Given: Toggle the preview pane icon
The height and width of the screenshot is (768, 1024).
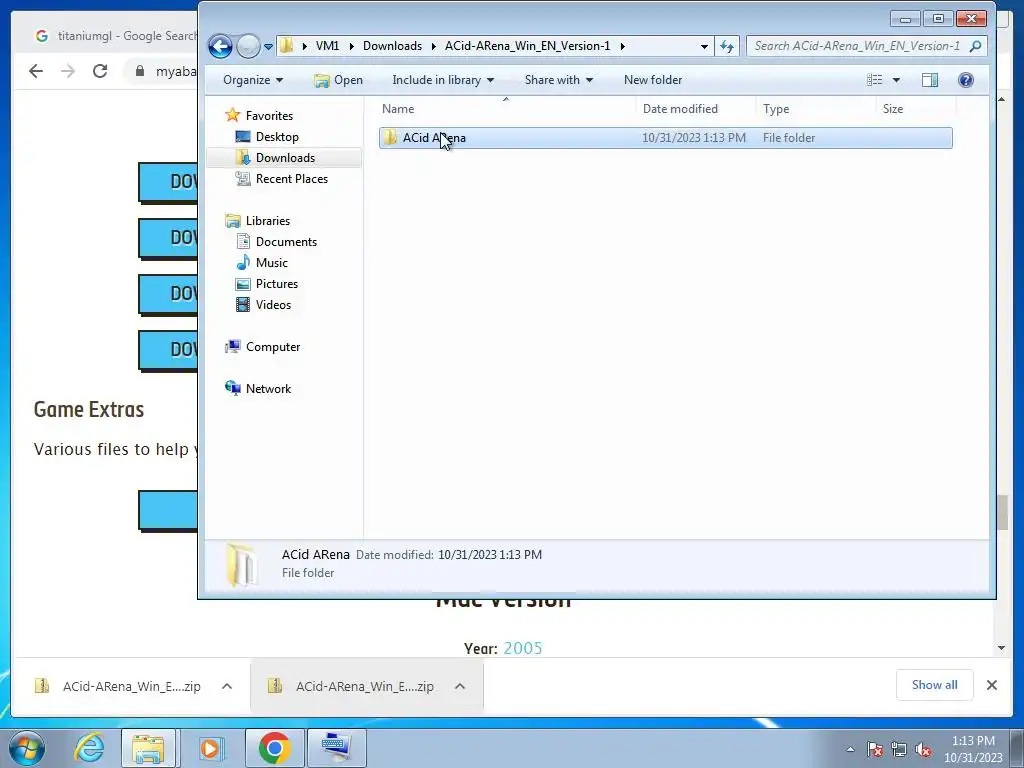Looking at the screenshot, I should [x=930, y=80].
